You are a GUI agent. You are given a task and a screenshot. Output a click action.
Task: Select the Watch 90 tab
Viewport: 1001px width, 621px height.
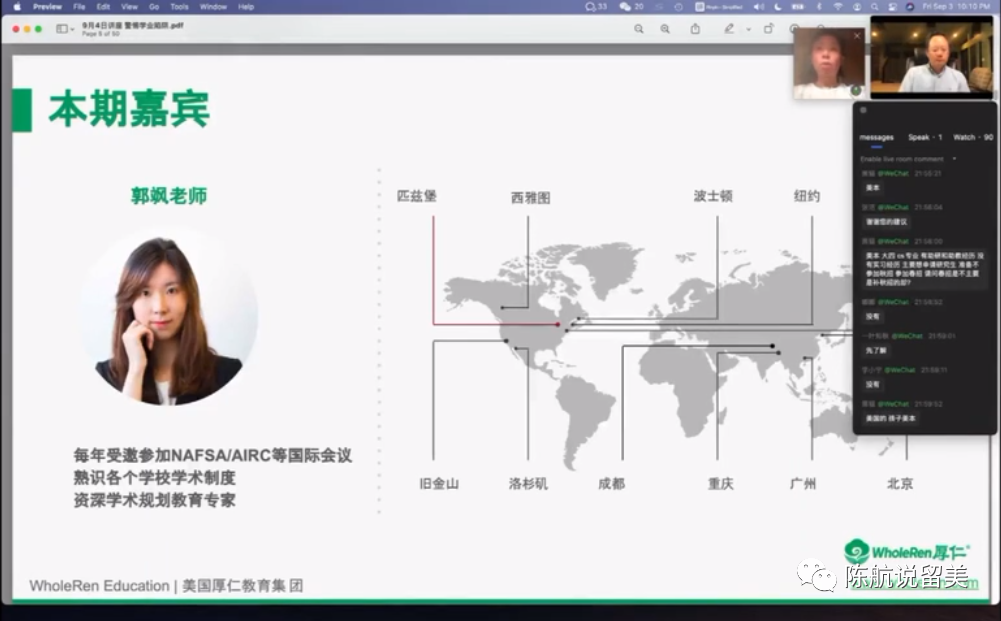click(x=972, y=137)
